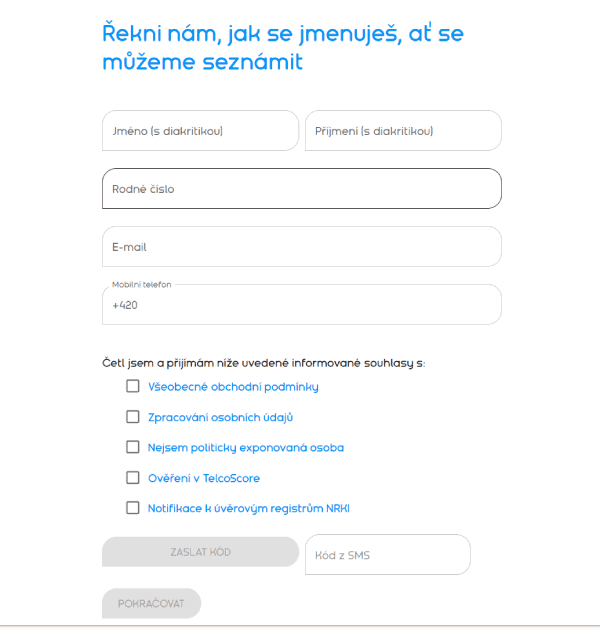This screenshot has width=600, height=630.
Task: Check Notifikace k úvěrovým registrům NRKI box
Action: (133, 507)
